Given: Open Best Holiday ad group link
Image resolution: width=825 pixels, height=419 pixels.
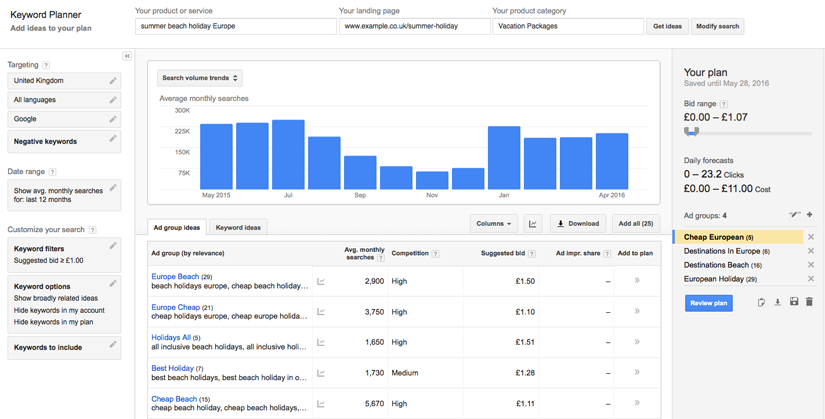Looking at the screenshot, I should [x=173, y=368].
